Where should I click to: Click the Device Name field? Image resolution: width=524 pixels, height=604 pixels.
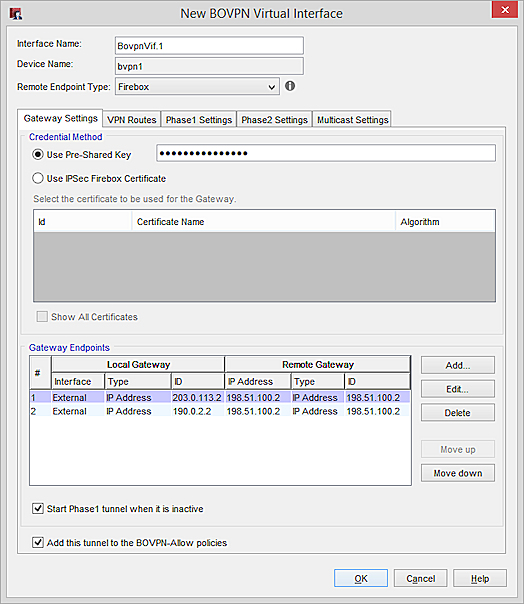pos(209,66)
